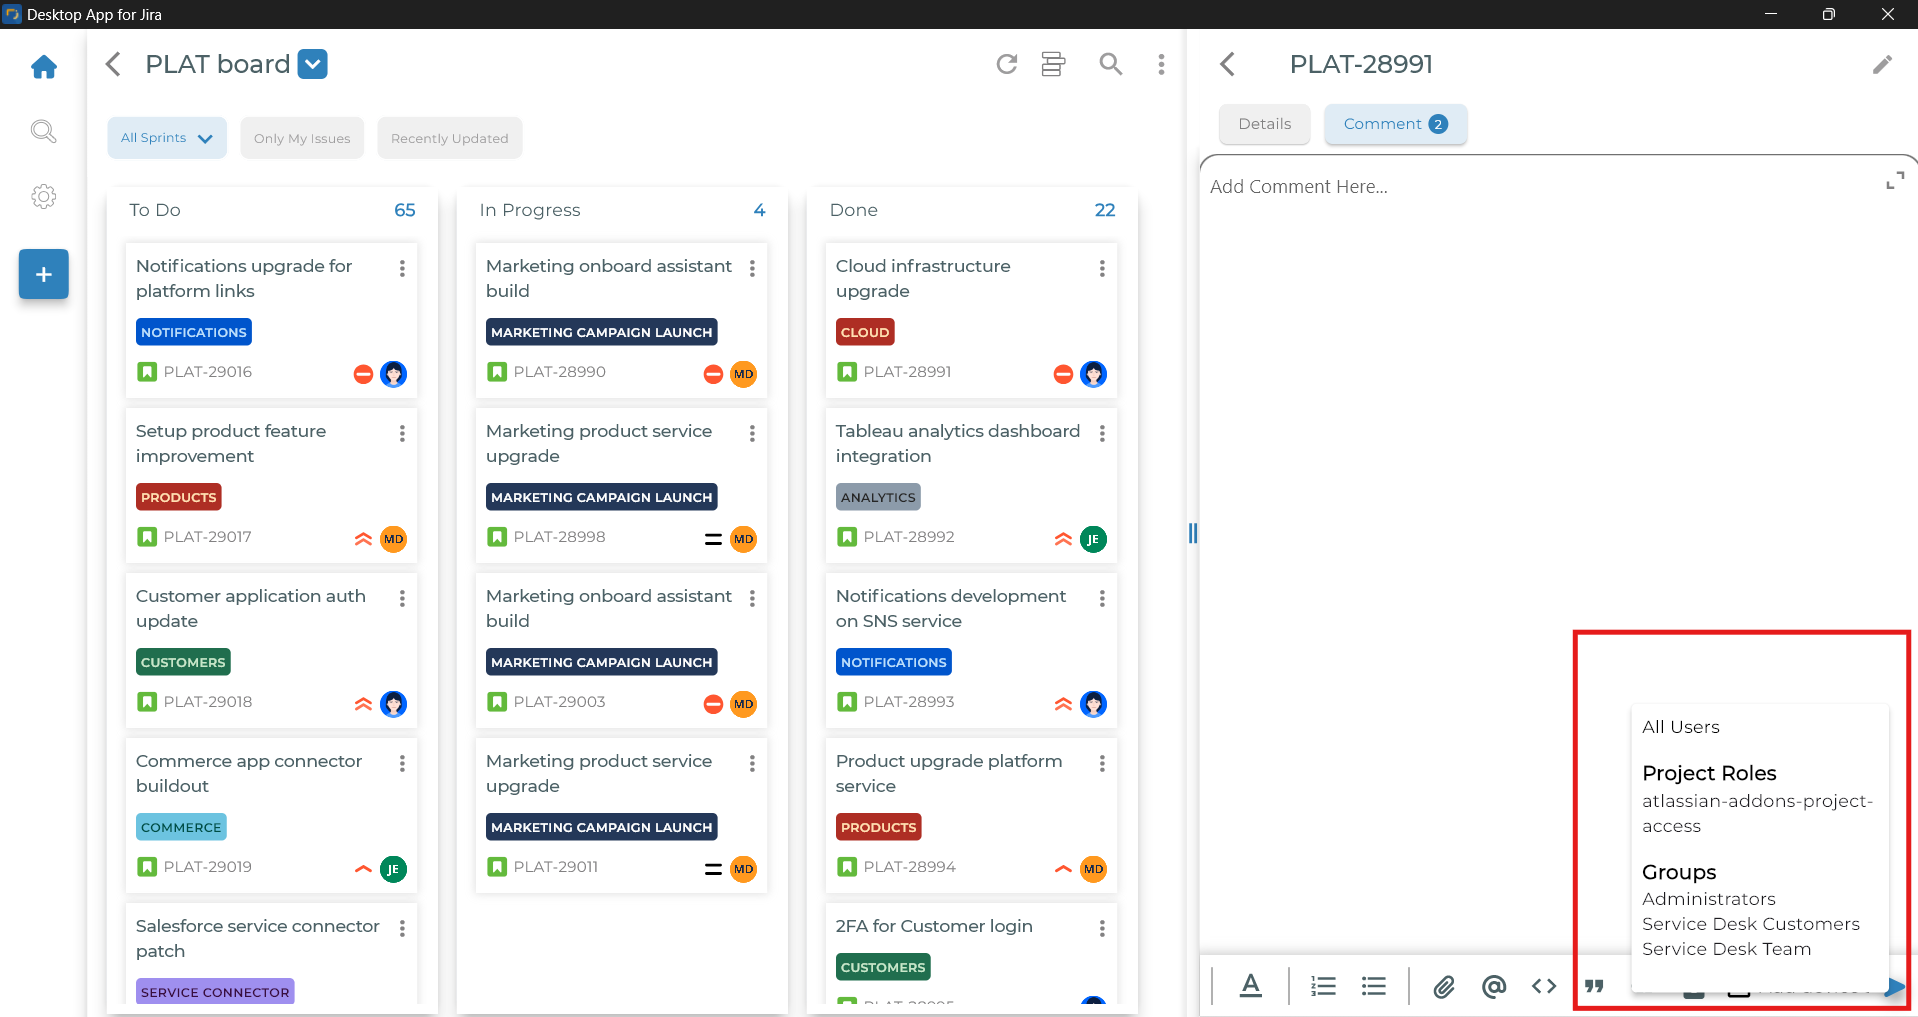Open the sidebar search icon
1918x1017 pixels.
tap(43, 132)
